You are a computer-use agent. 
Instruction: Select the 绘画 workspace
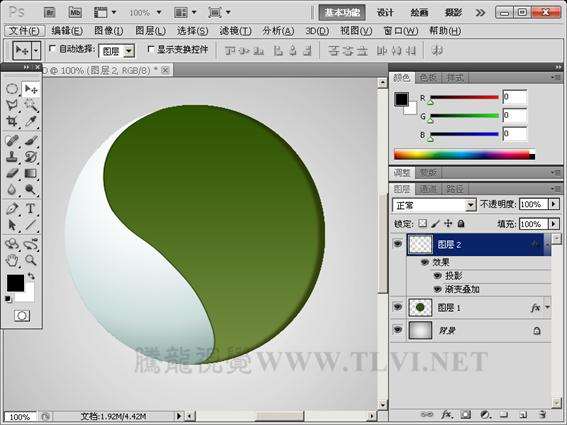coord(419,13)
